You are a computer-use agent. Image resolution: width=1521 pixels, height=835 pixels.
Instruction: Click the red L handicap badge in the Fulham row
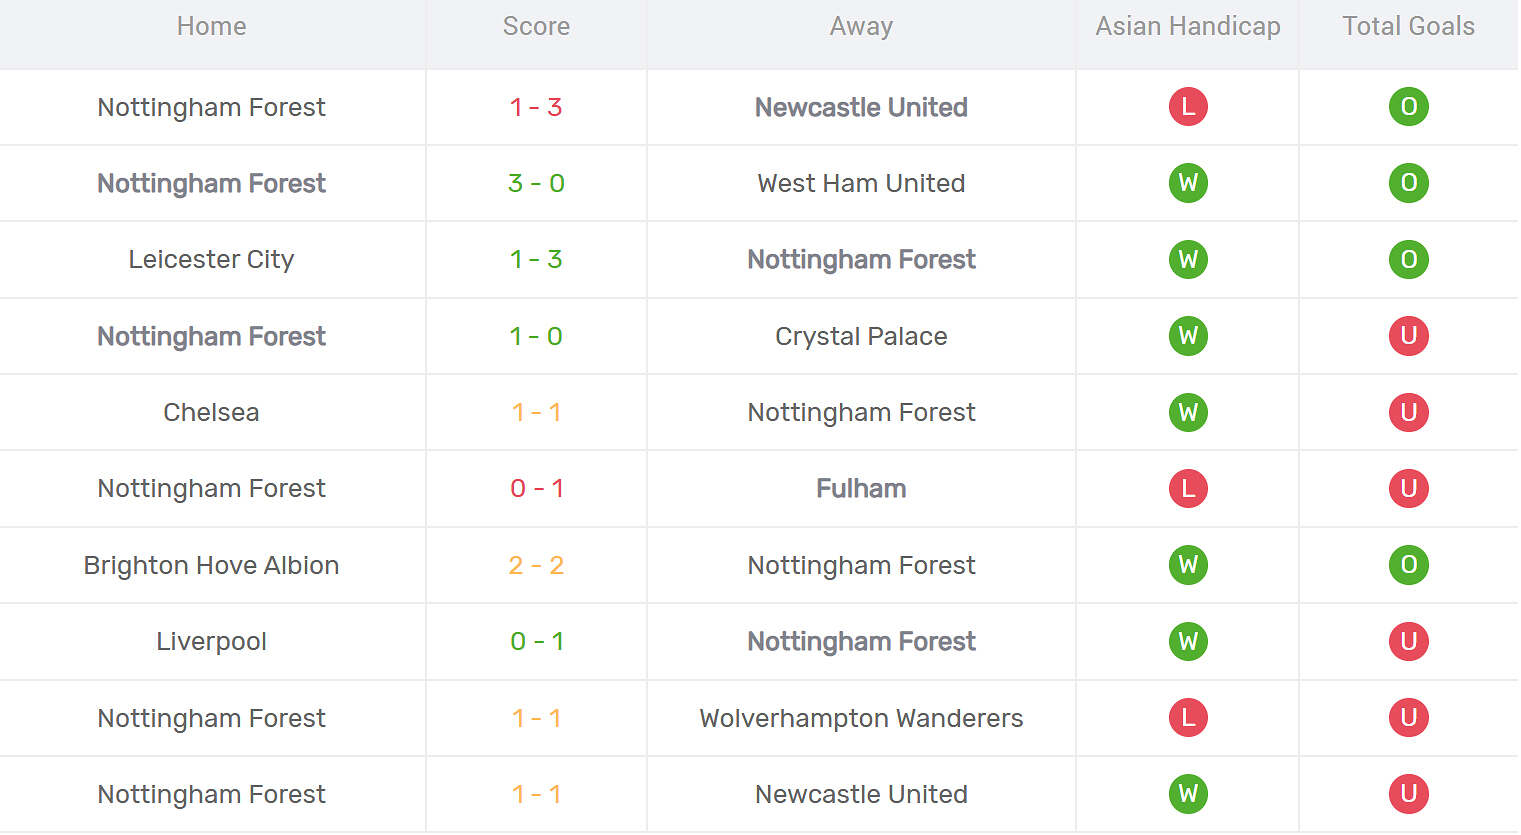pos(1188,489)
